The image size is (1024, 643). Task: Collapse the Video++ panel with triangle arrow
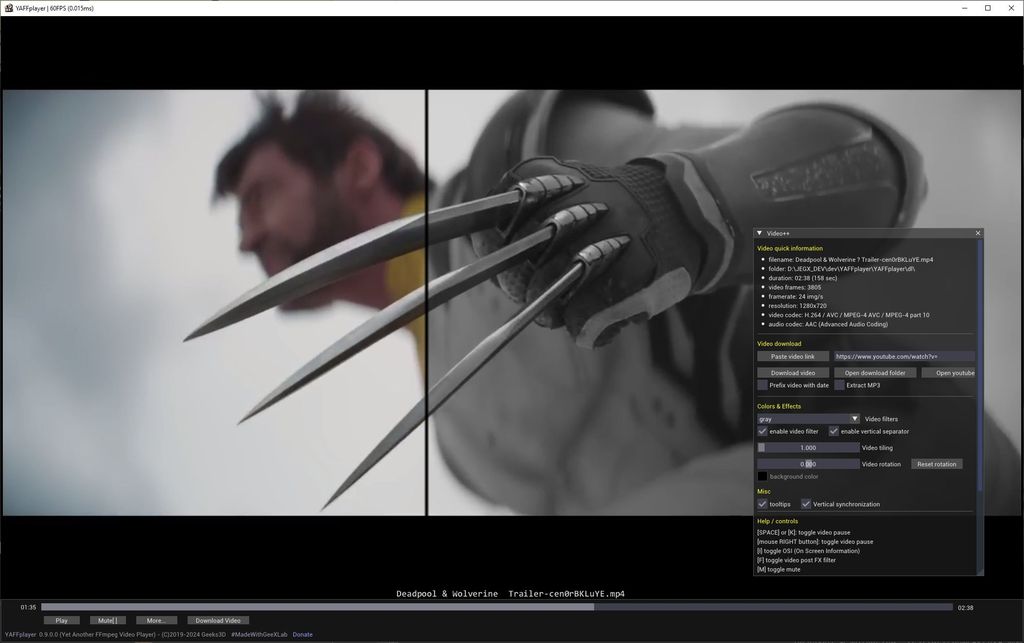coord(759,233)
